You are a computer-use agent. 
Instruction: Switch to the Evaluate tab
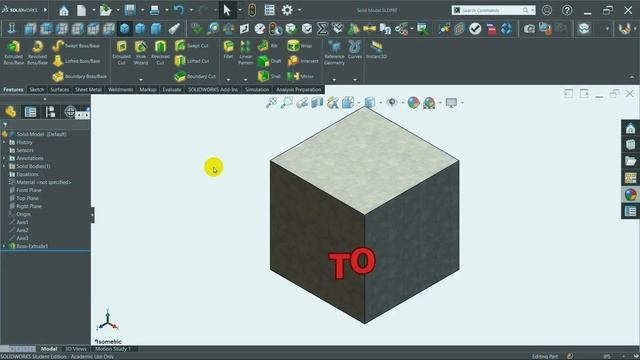point(171,89)
